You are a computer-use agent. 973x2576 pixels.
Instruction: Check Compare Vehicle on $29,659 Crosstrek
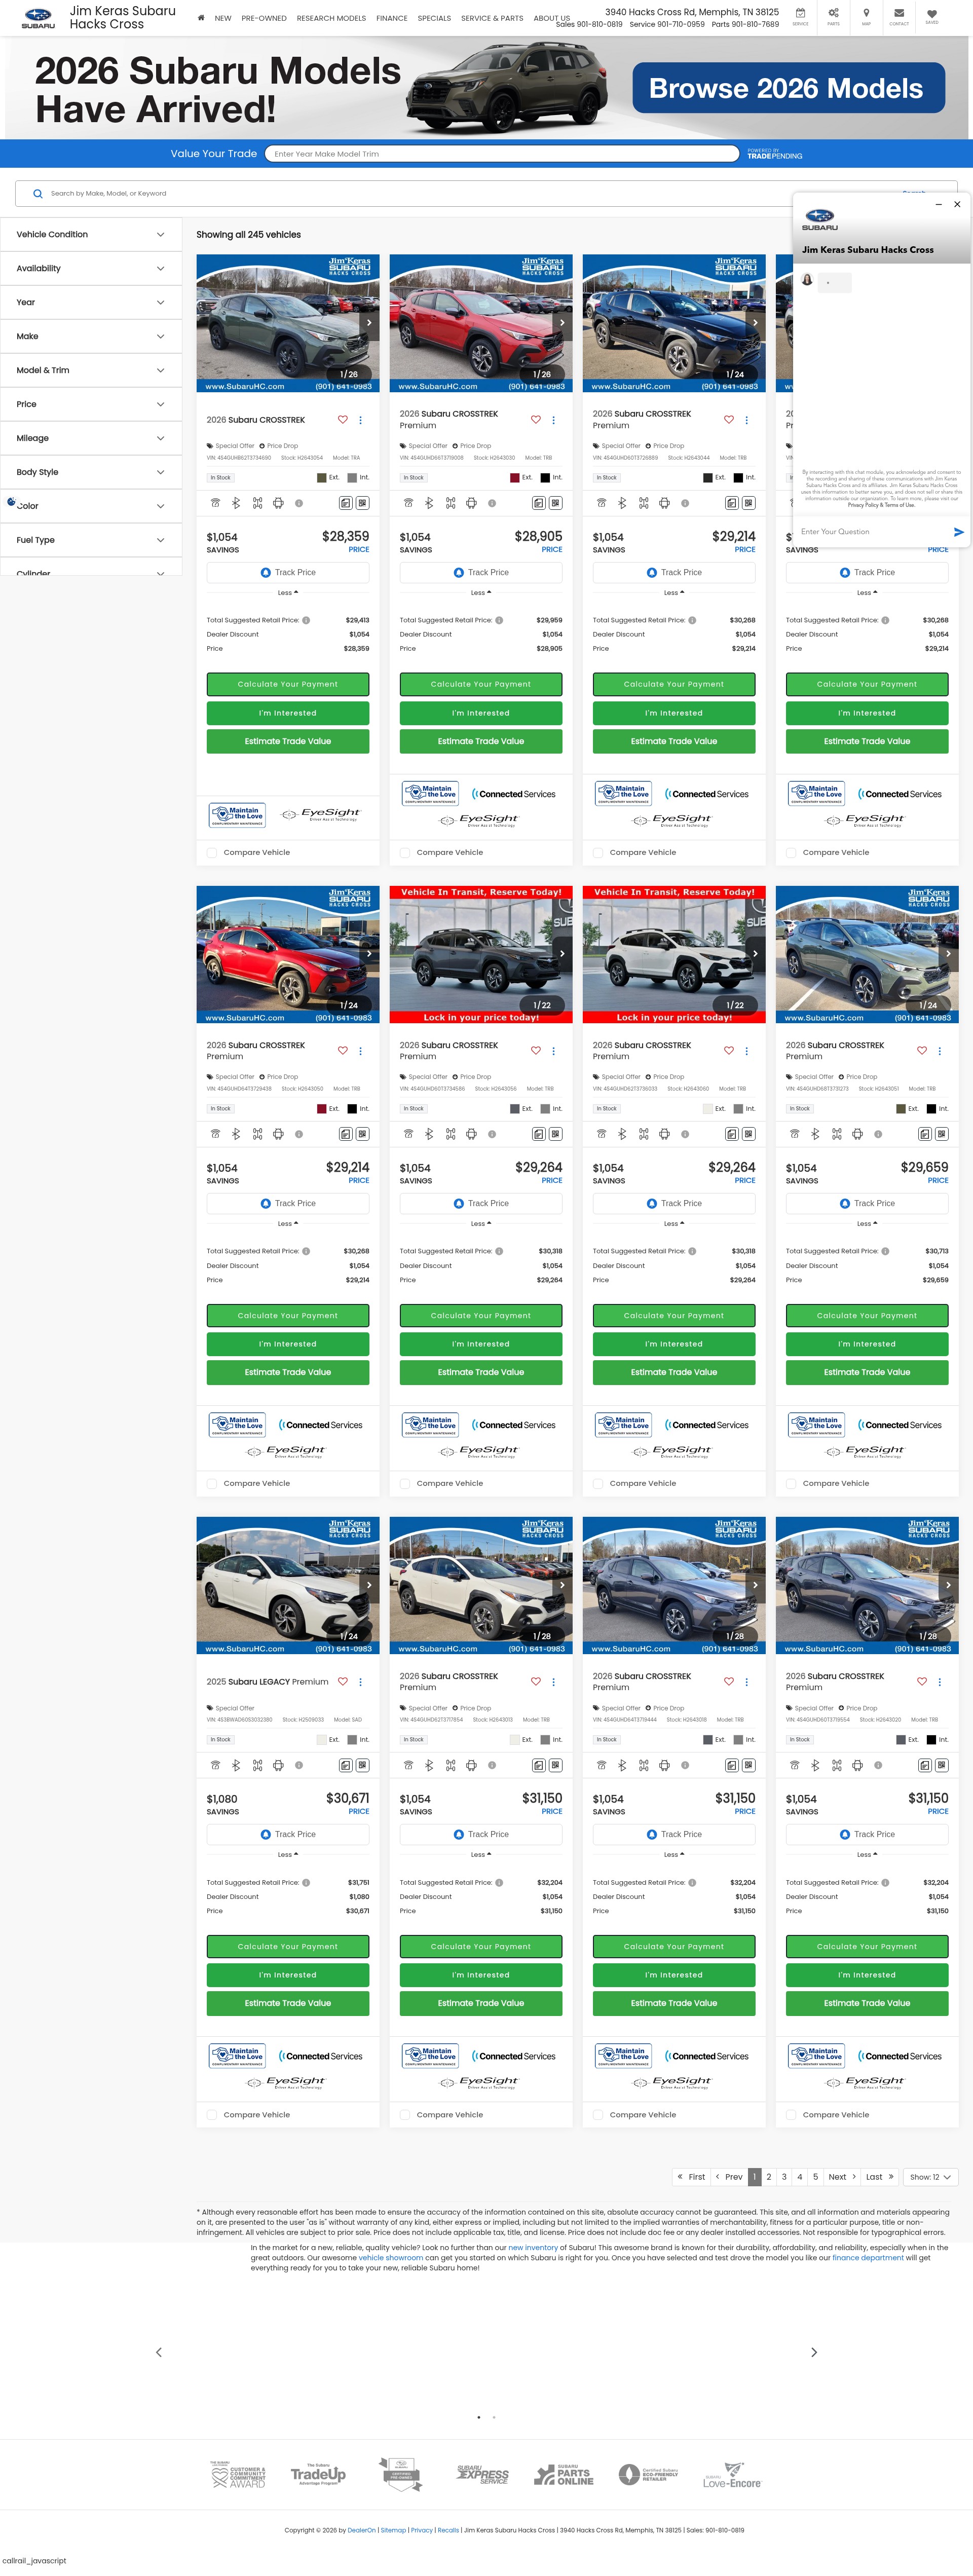(x=791, y=1484)
